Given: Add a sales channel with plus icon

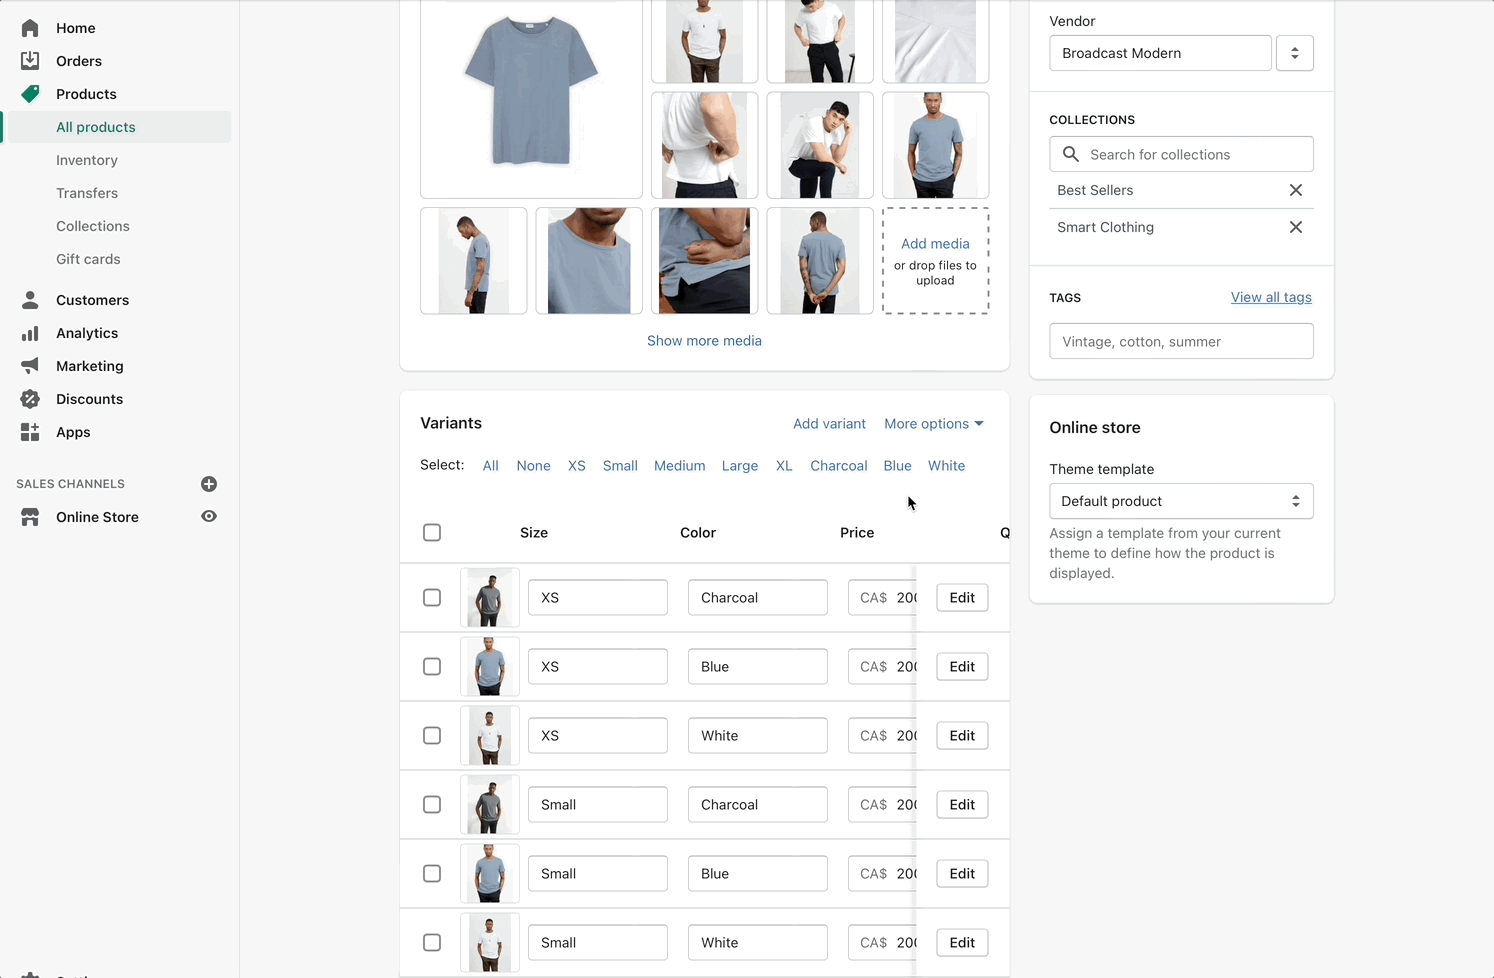Looking at the screenshot, I should click(x=209, y=484).
